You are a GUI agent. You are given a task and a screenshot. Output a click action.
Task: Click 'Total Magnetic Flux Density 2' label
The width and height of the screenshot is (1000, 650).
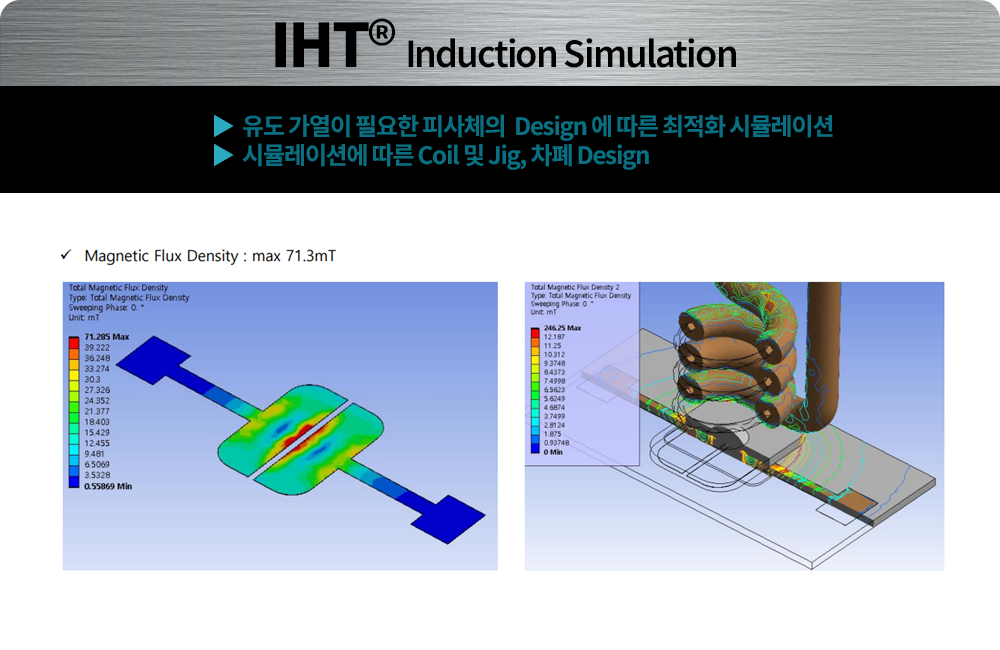(576, 287)
